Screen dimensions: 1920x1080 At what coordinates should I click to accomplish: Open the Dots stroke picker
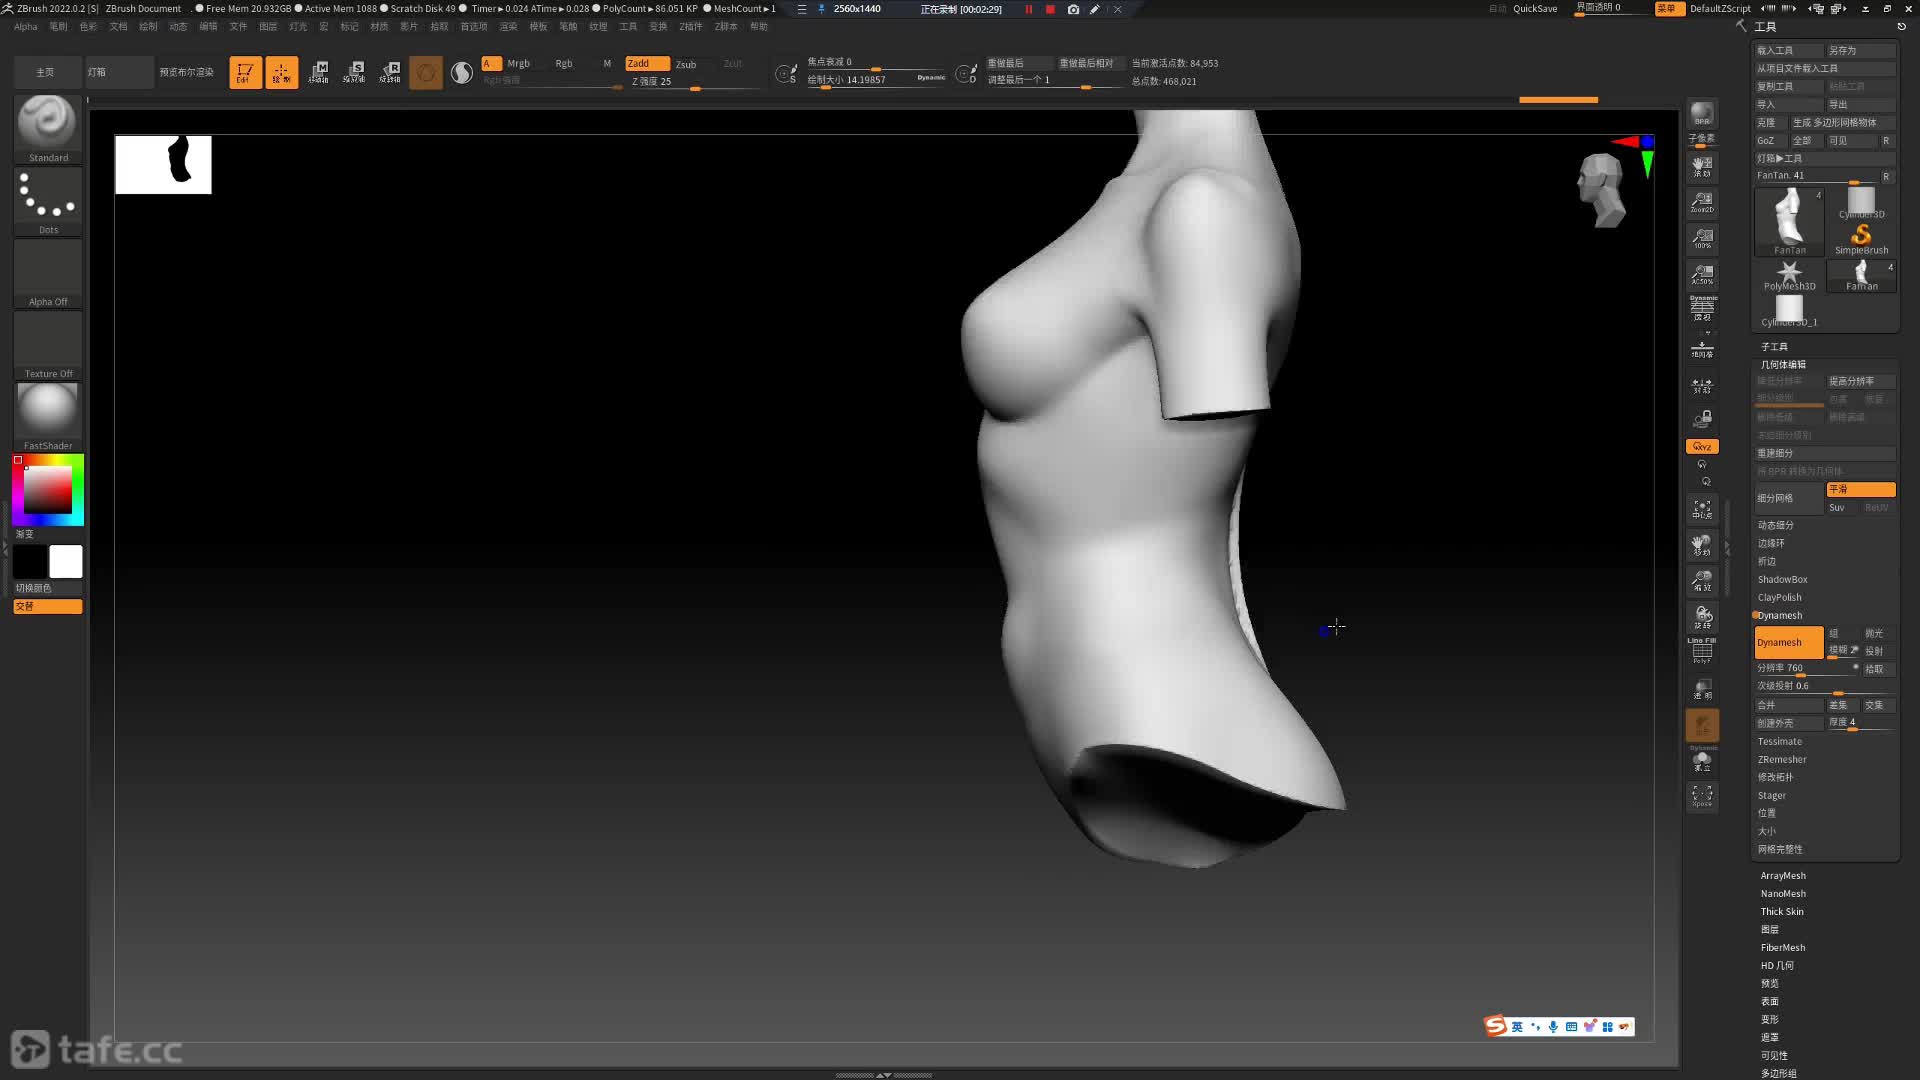[48, 201]
